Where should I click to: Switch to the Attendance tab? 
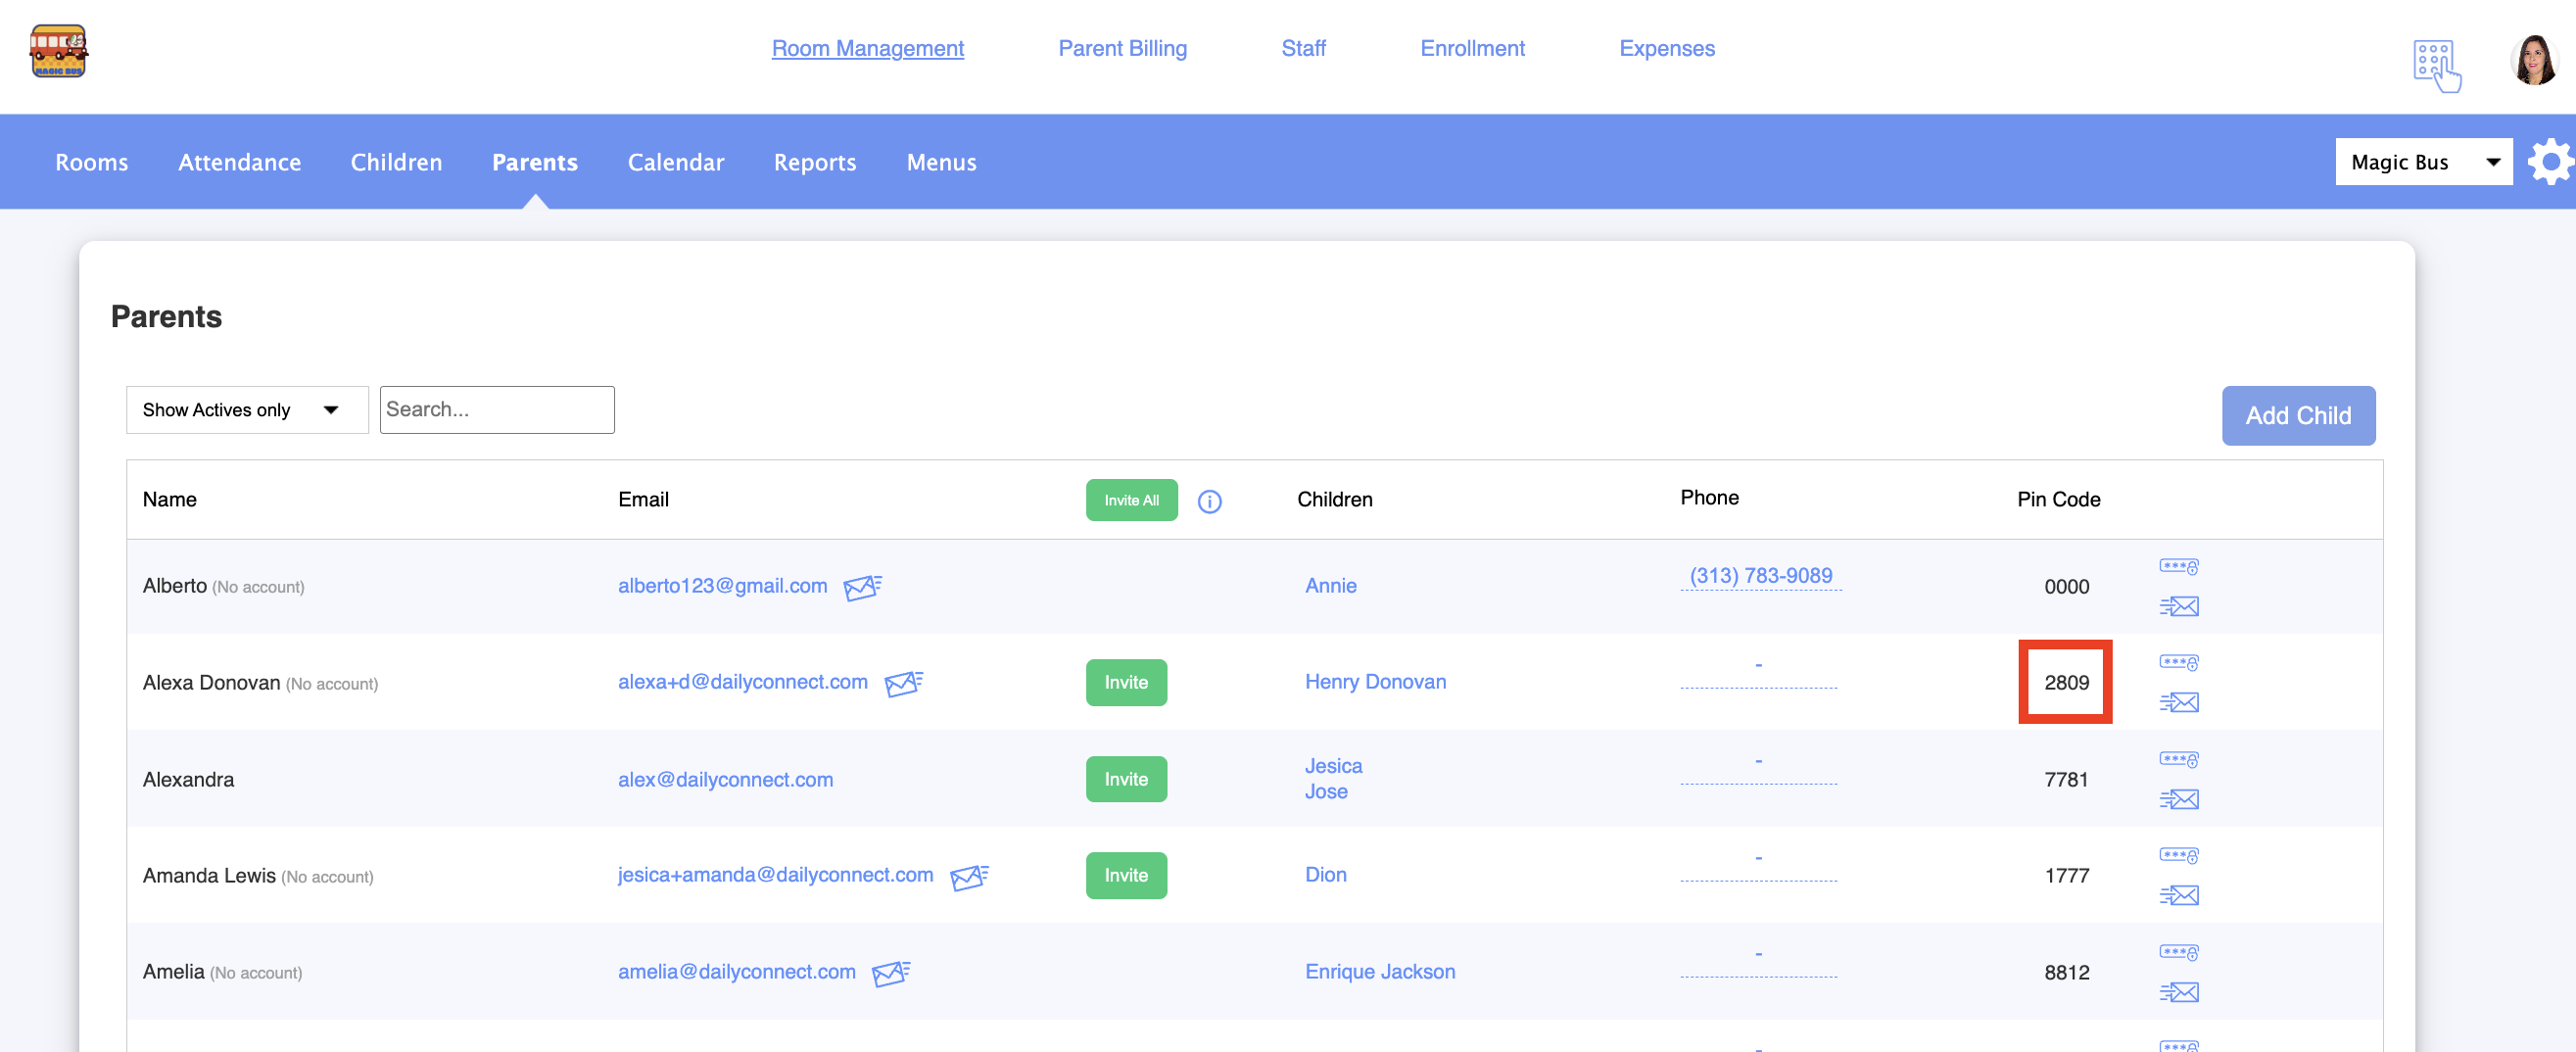[239, 162]
